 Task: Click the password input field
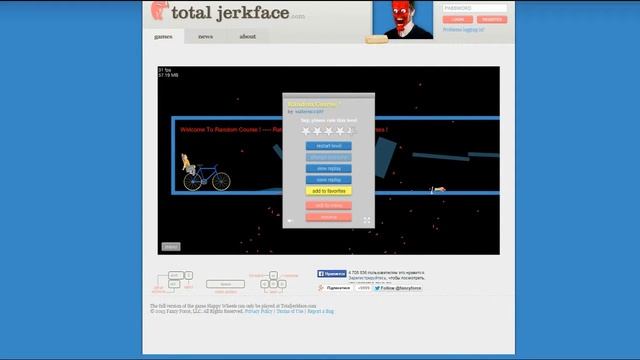point(475,8)
